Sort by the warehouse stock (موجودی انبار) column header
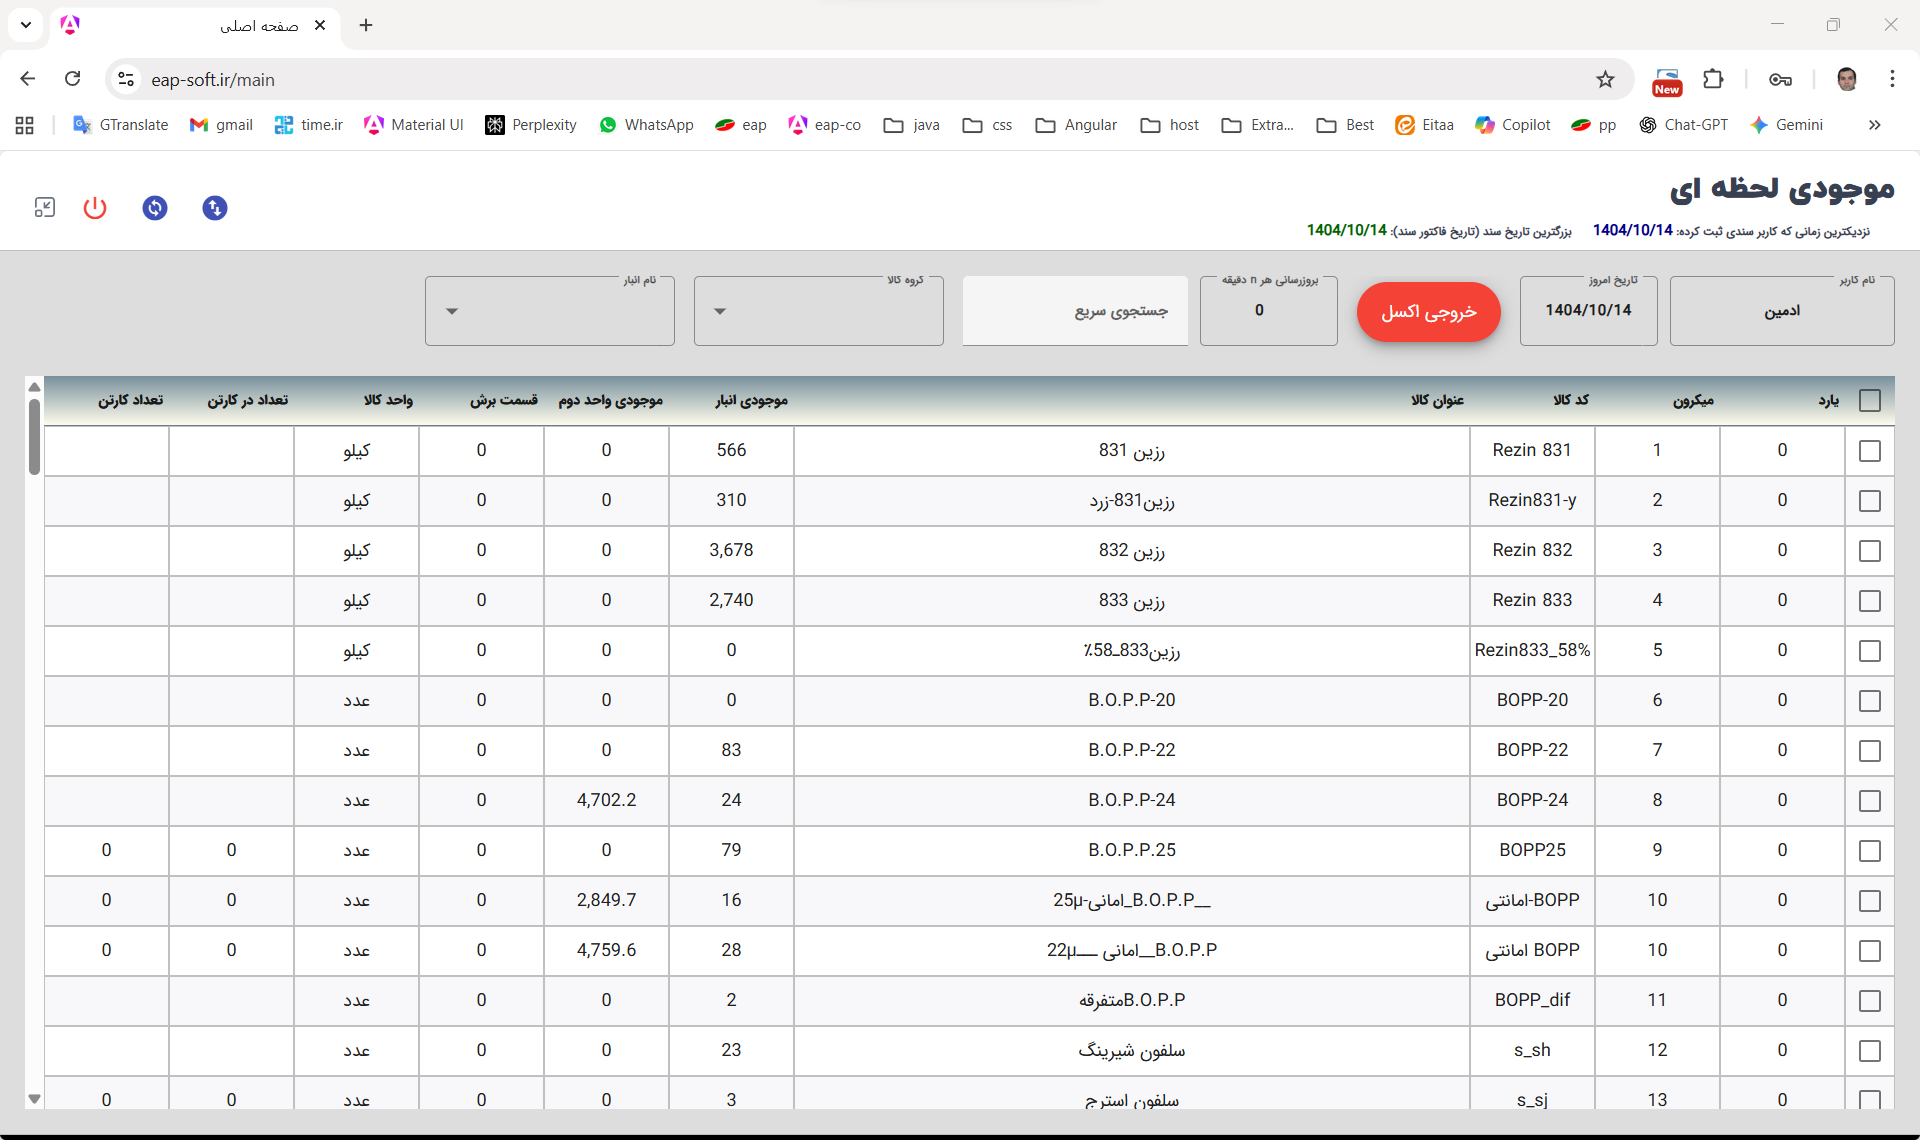 click(751, 401)
